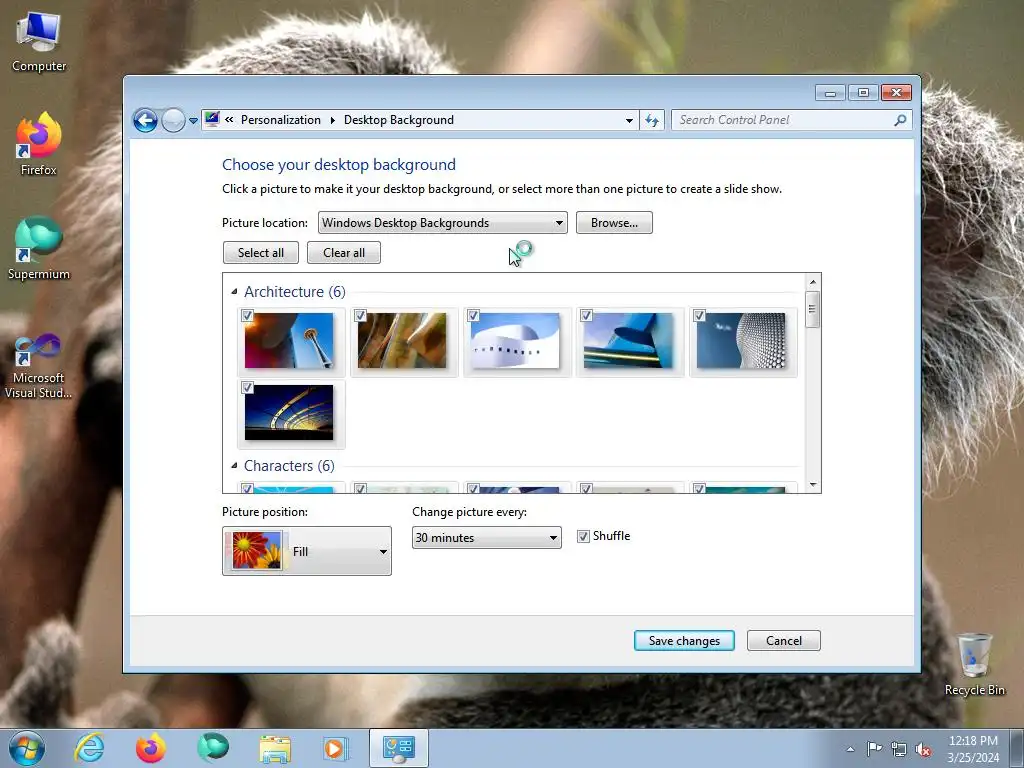The image size is (1024, 768).
Task: Open Picture location combo box
Action: click(x=443, y=223)
